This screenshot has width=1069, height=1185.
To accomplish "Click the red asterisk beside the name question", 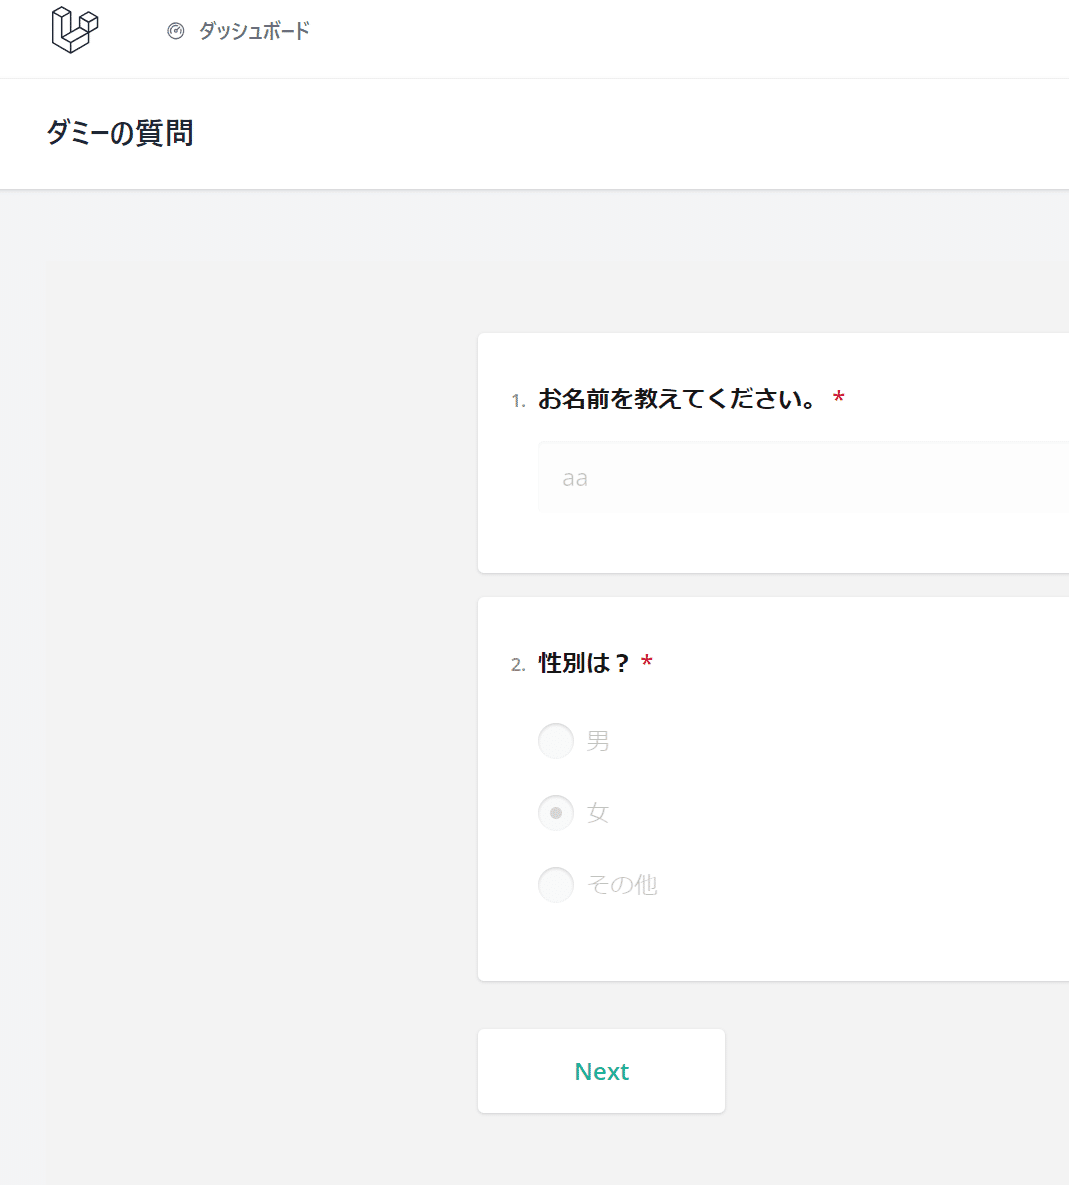I will pos(838,398).
